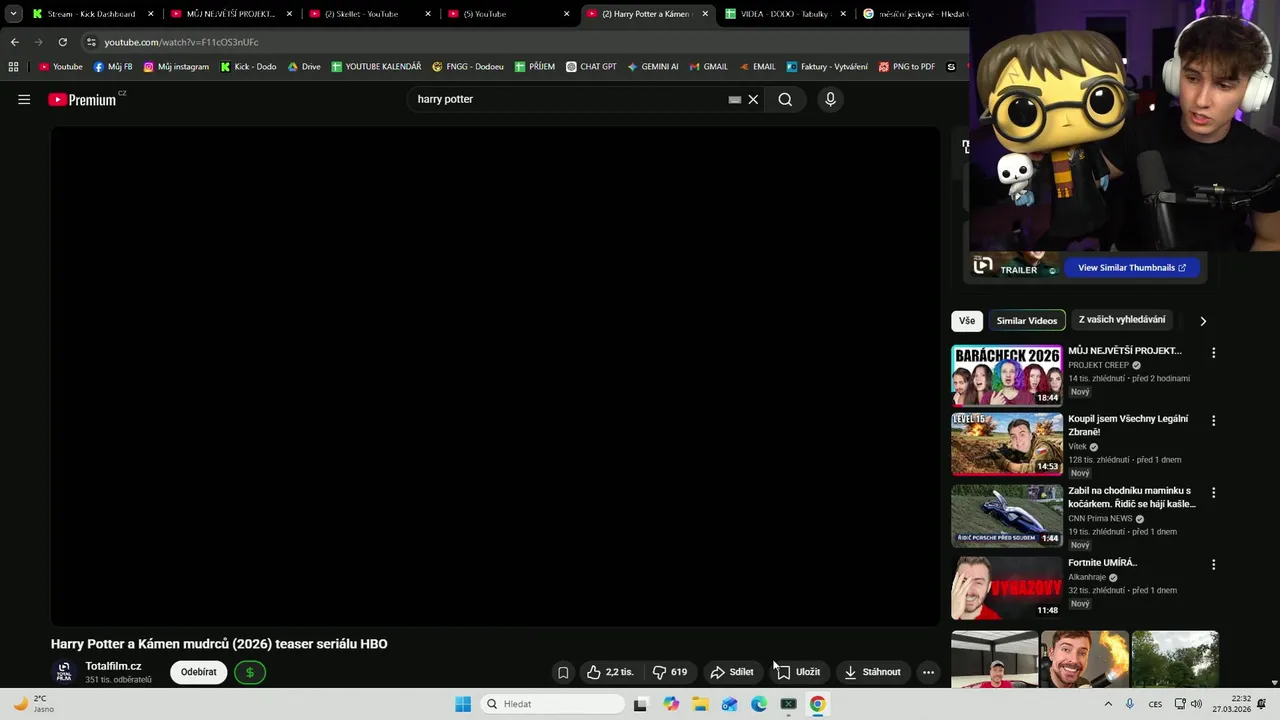Open the YouTube hamburger guide menu
Image resolution: width=1280 pixels, height=720 pixels.
click(x=24, y=99)
